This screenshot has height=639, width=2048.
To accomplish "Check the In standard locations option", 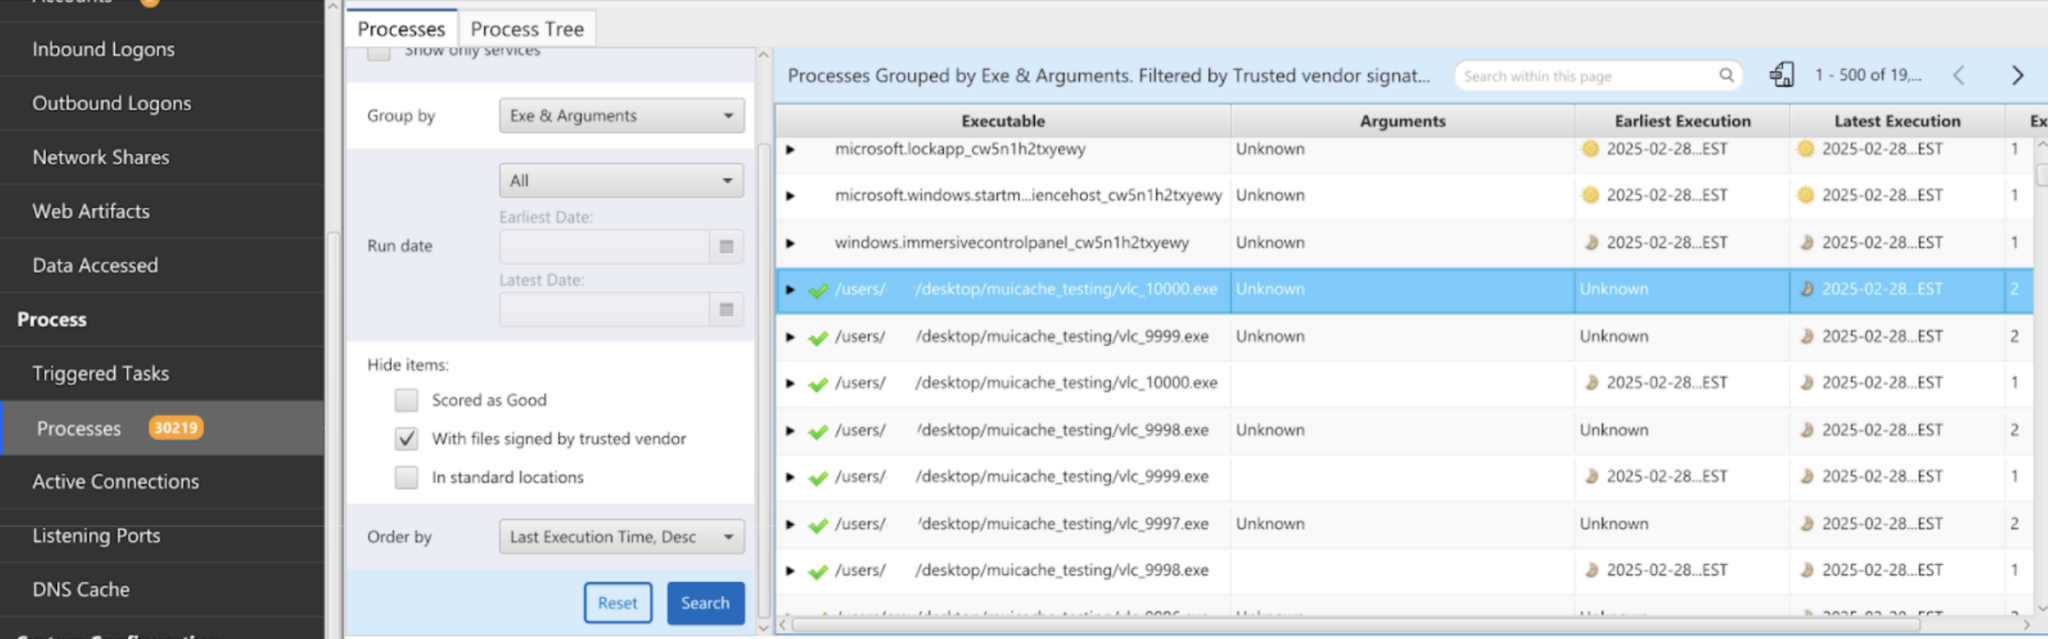I will (x=406, y=478).
